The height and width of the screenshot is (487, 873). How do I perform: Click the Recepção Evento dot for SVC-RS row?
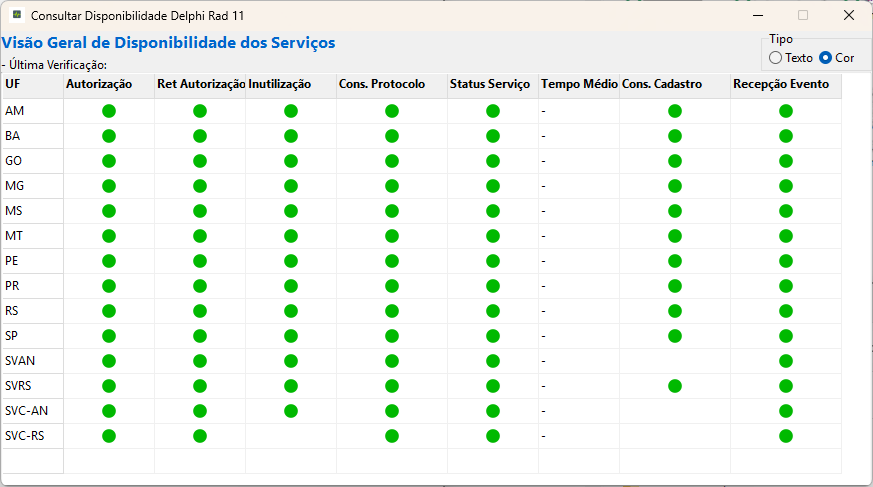click(x=786, y=436)
